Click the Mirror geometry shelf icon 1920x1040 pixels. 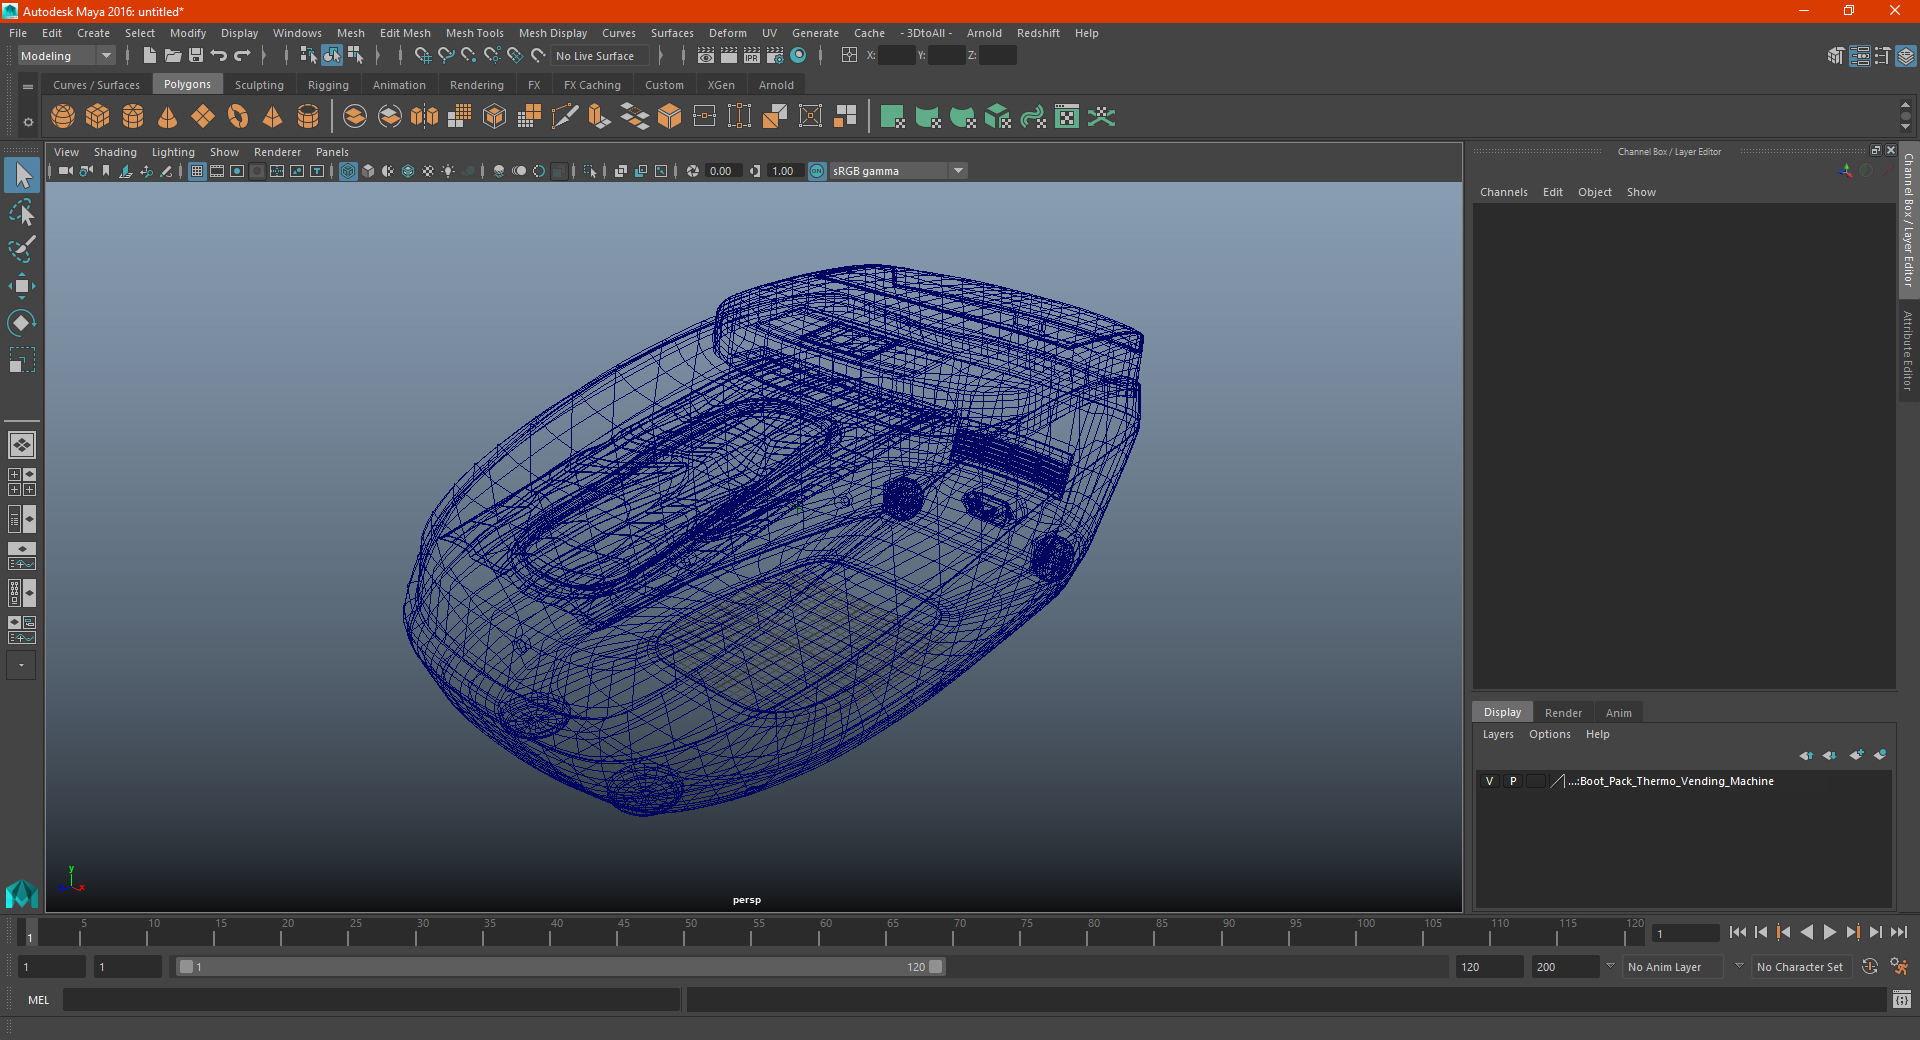(425, 117)
